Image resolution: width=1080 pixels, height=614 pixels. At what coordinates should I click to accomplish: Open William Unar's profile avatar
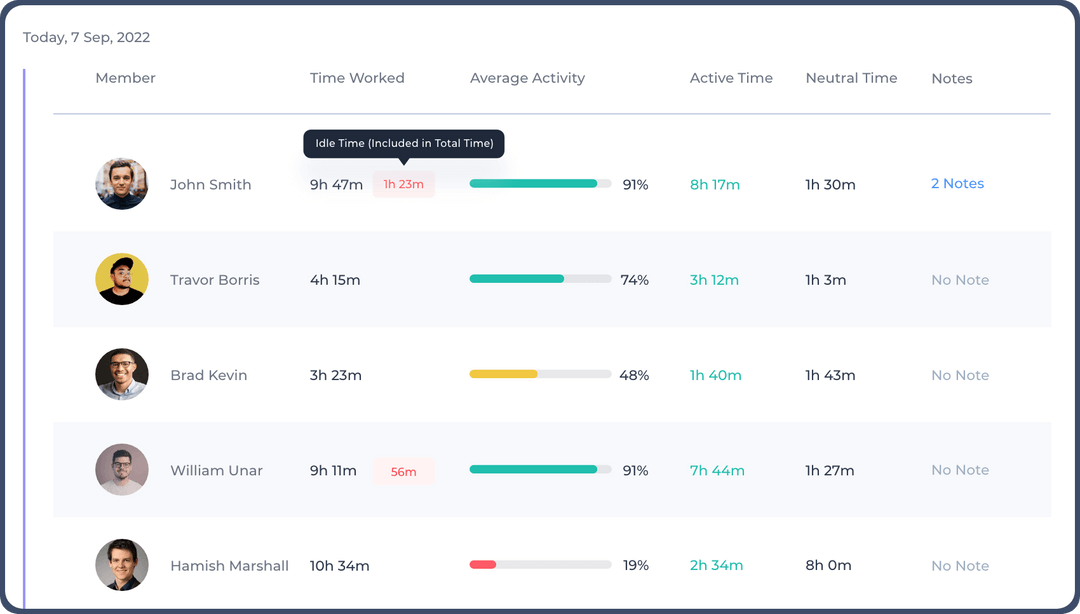(x=121, y=470)
